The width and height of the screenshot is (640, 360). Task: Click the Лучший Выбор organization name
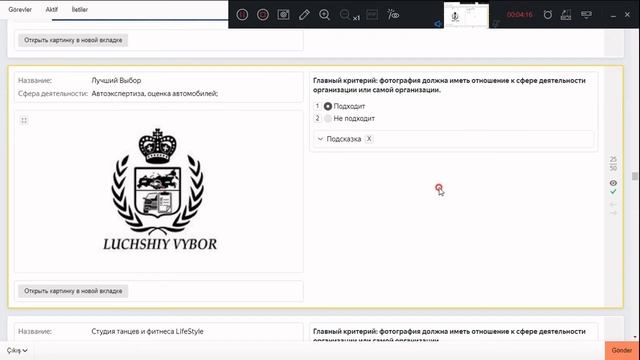pyautogui.click(x=116, y=80)
